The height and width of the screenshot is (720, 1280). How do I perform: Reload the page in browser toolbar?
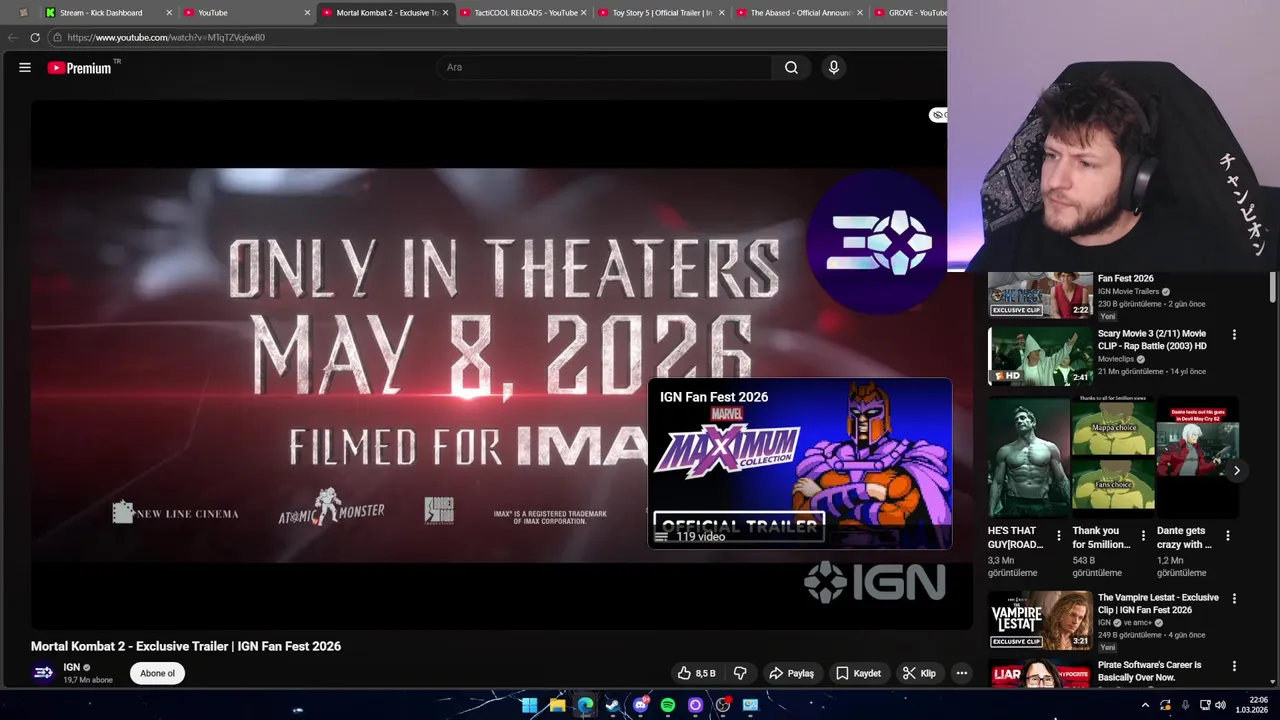pos(35,37)
